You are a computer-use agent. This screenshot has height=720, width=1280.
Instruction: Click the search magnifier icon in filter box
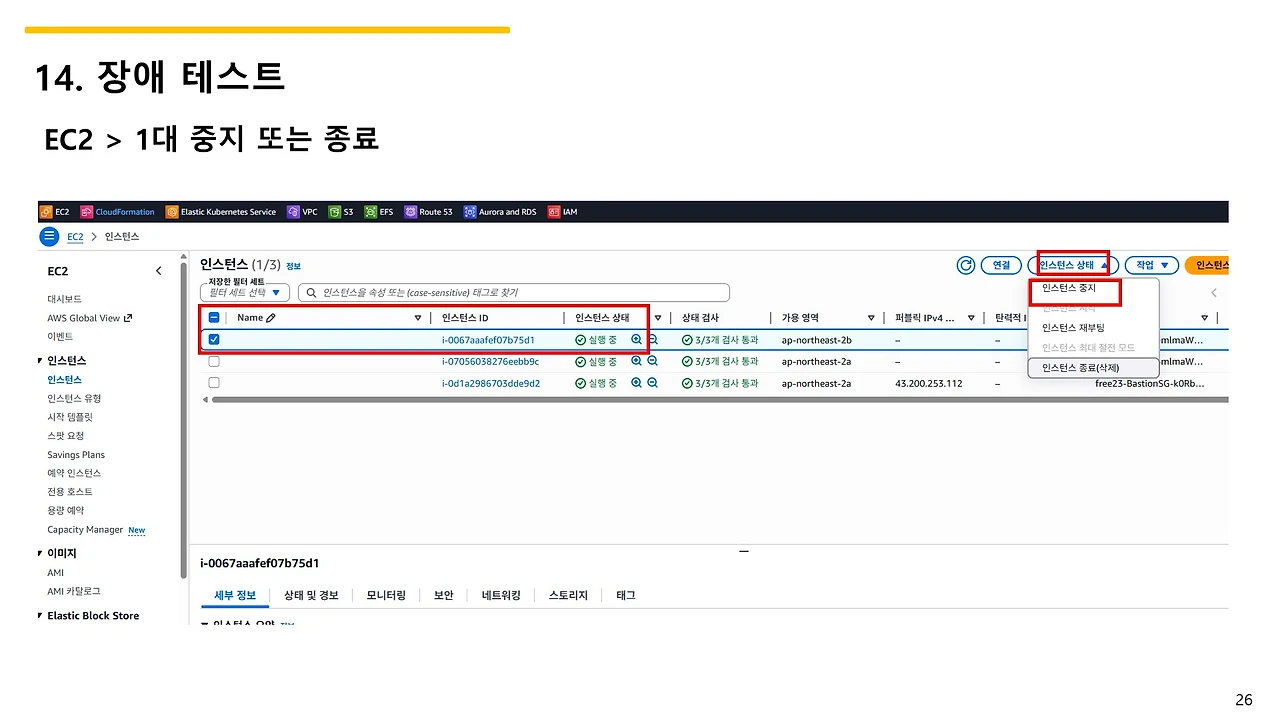[312, 293]
